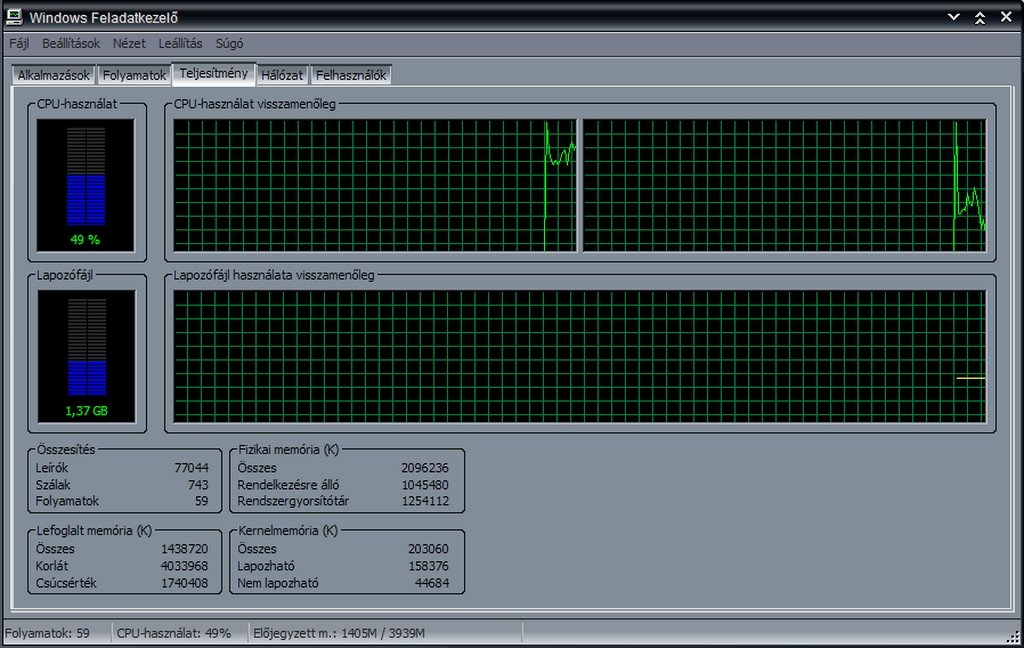
Task: Click the second CPU history graph
Action: [x=784, y=185]
